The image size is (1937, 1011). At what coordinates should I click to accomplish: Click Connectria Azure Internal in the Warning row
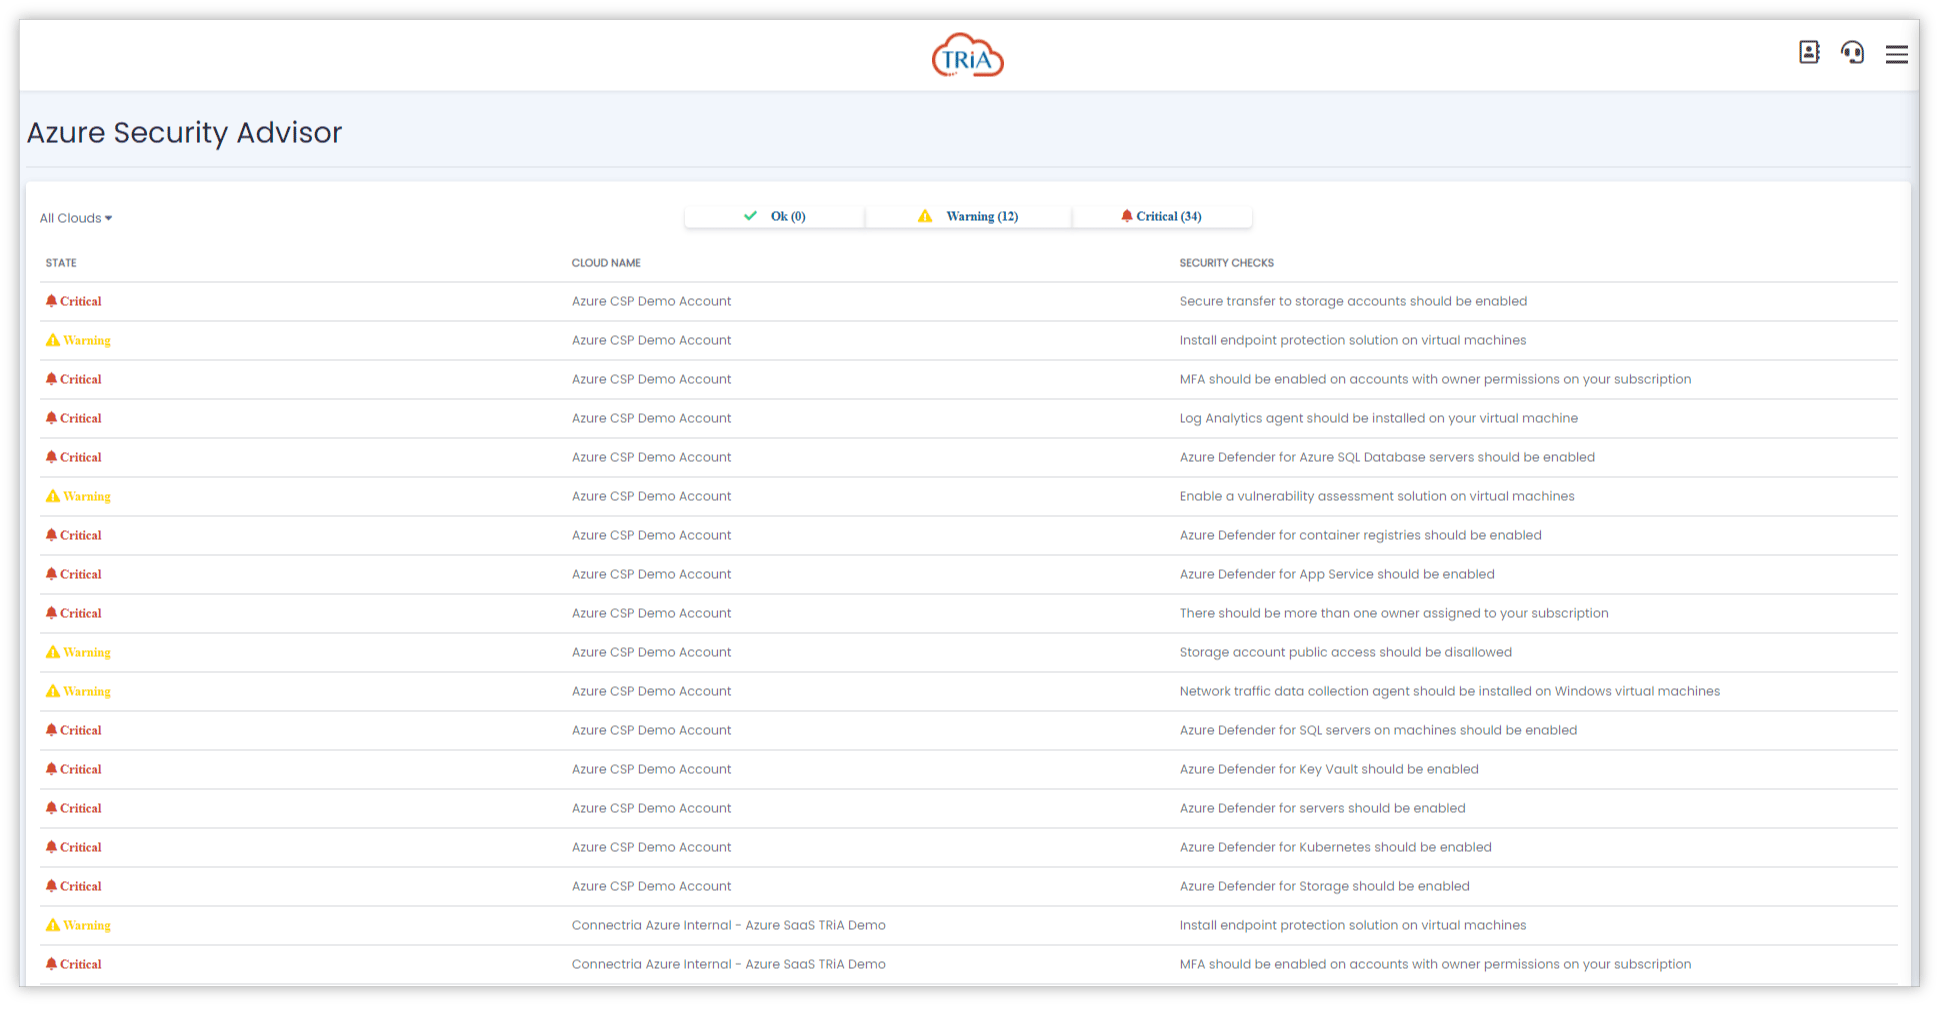click(x=728, y=925)
